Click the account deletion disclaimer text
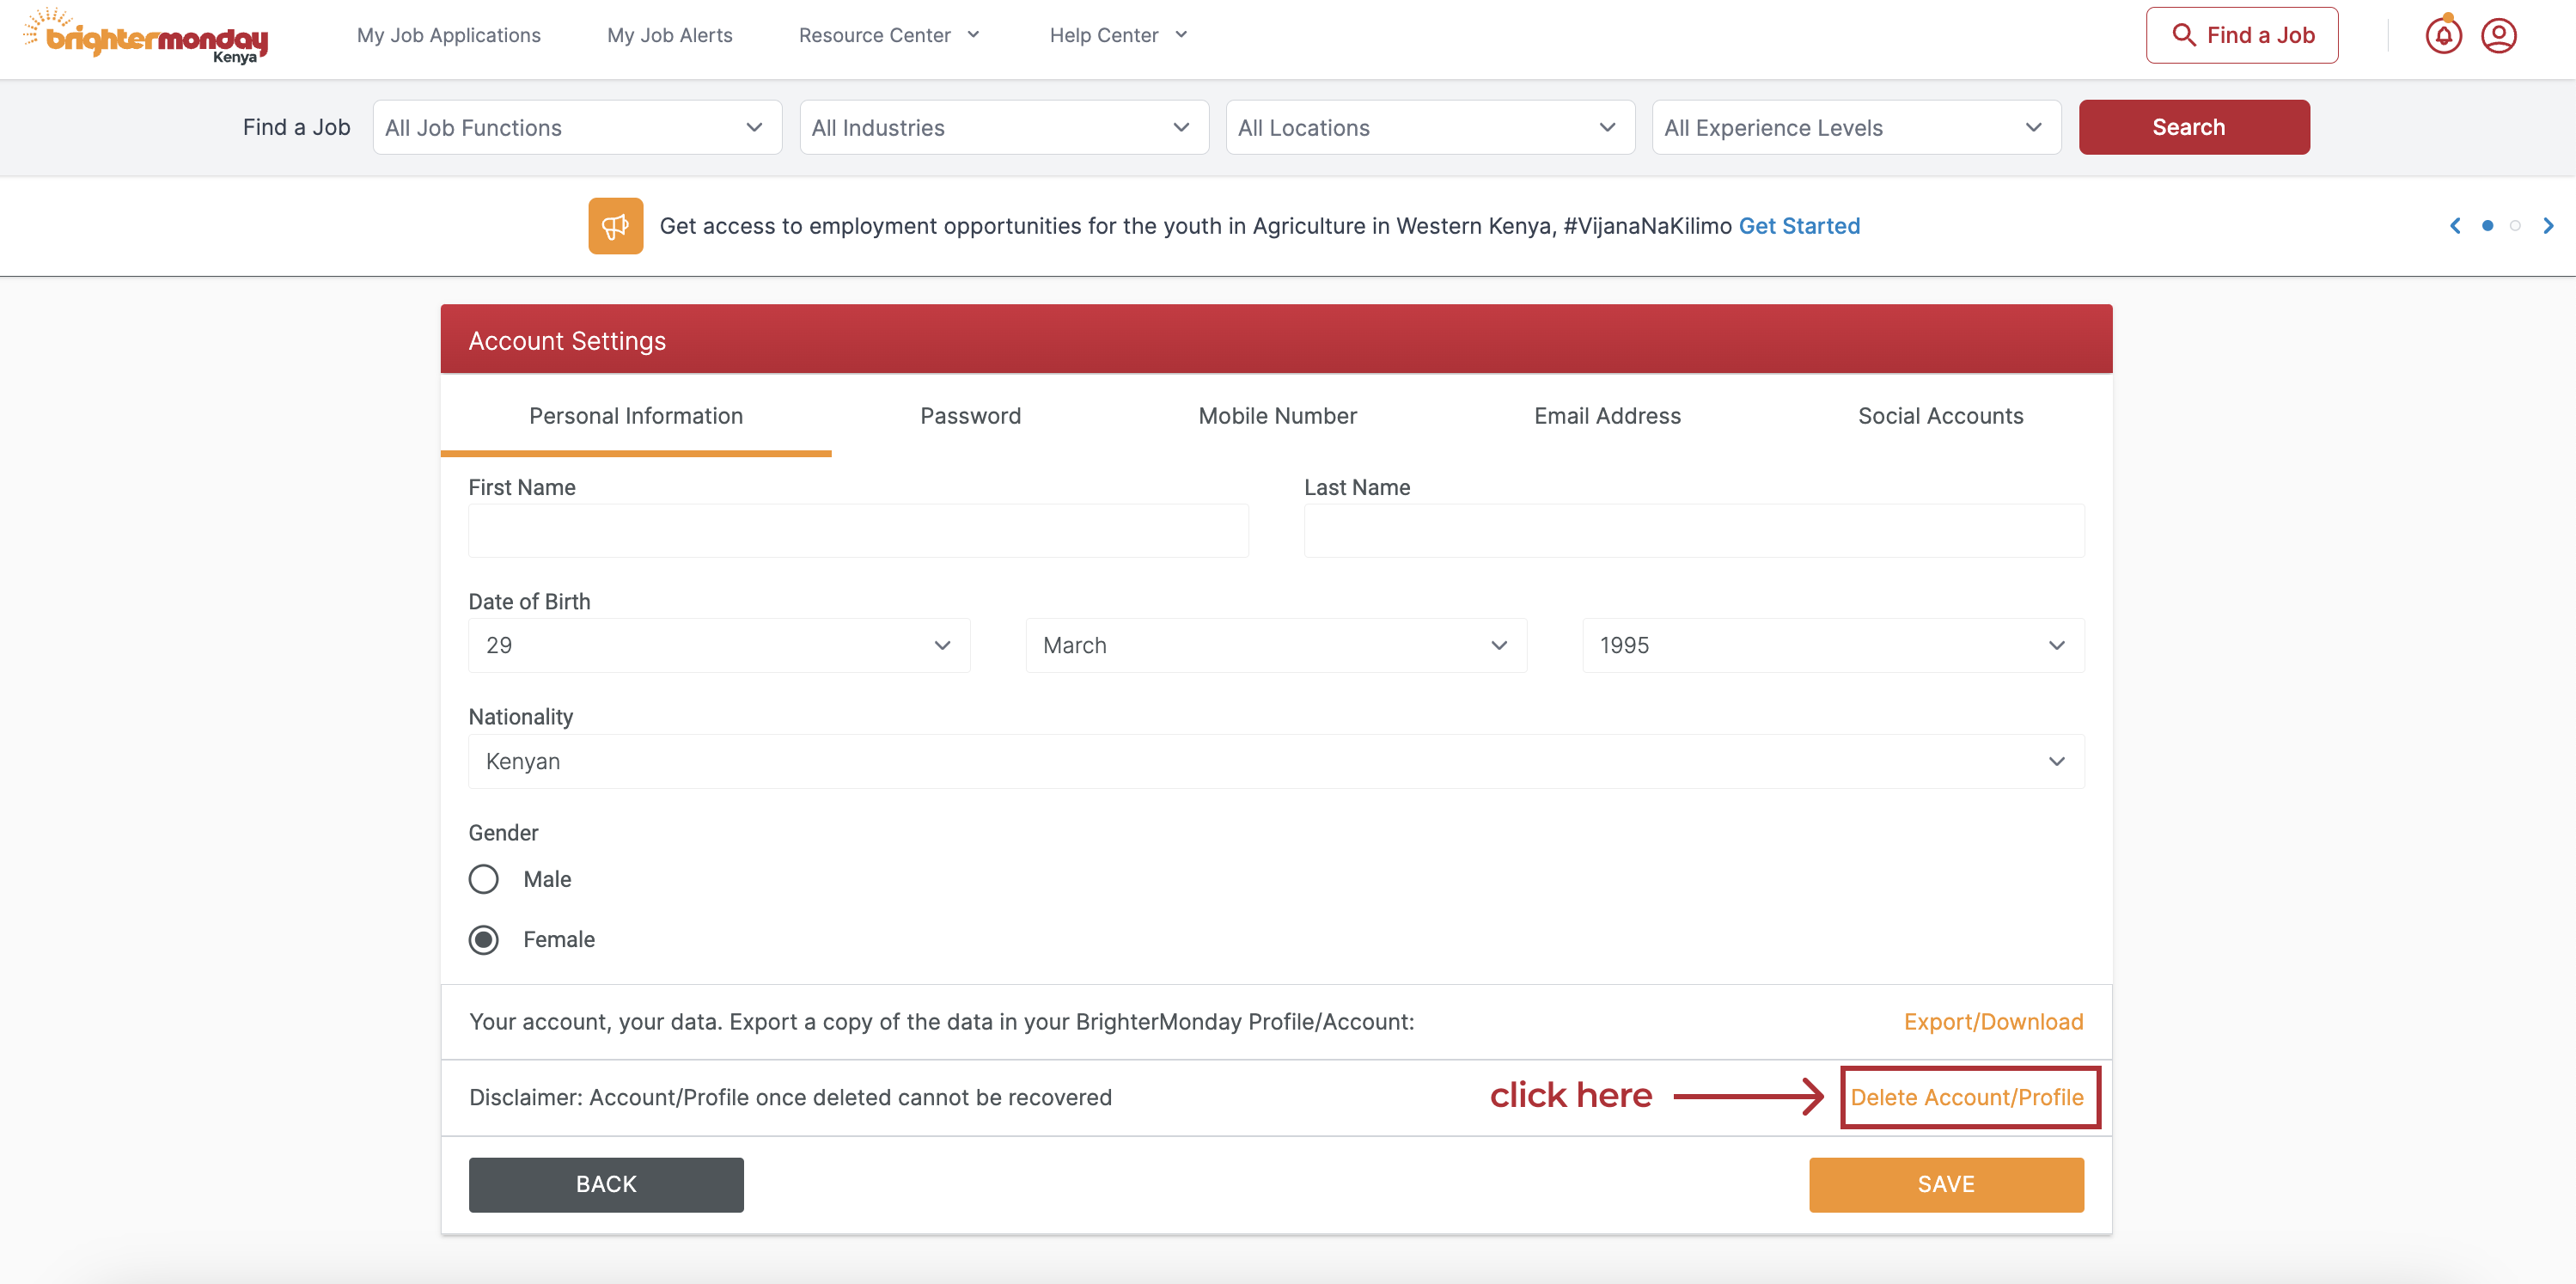The width and height of the screenshot is (2576, 1284). pos(790,1097)
